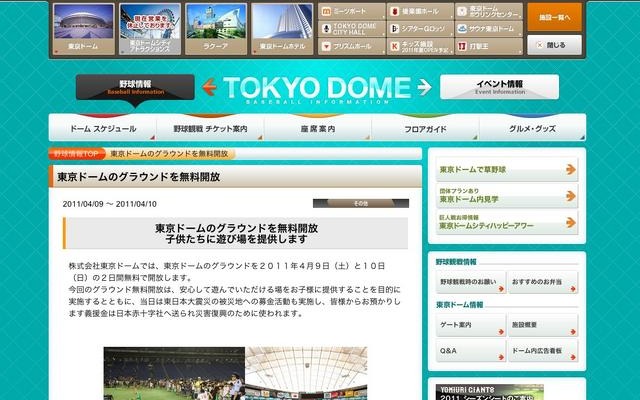The width and height of the screenshot is (640, 400).
Task: Click the その他 category label
Action: pos(361,203)
